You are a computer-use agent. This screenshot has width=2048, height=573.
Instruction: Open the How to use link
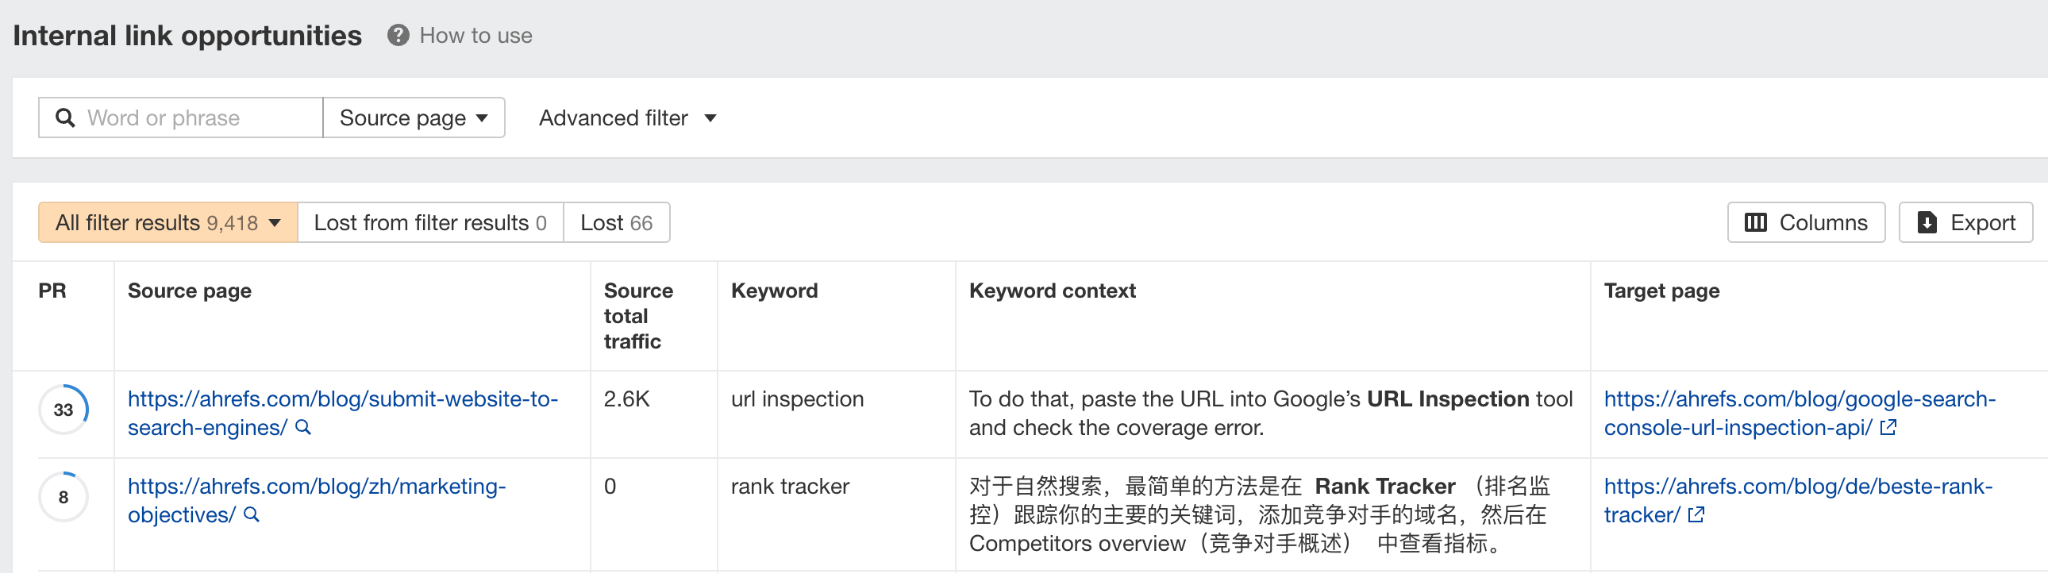point(475,36)
